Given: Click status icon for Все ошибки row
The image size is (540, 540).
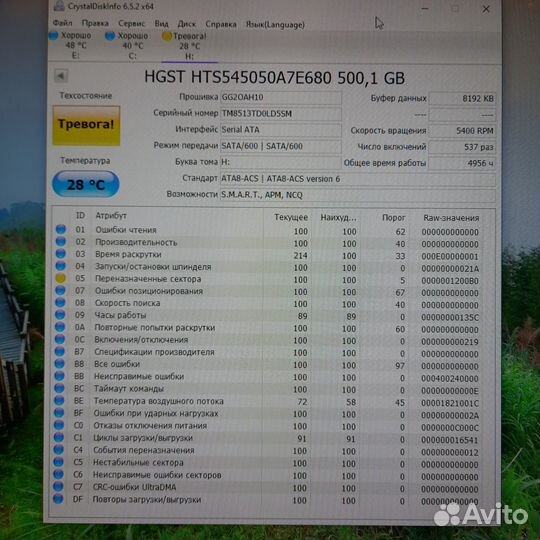Looking at the screenshot, I should pyautogui.click(x=60, y=364).
